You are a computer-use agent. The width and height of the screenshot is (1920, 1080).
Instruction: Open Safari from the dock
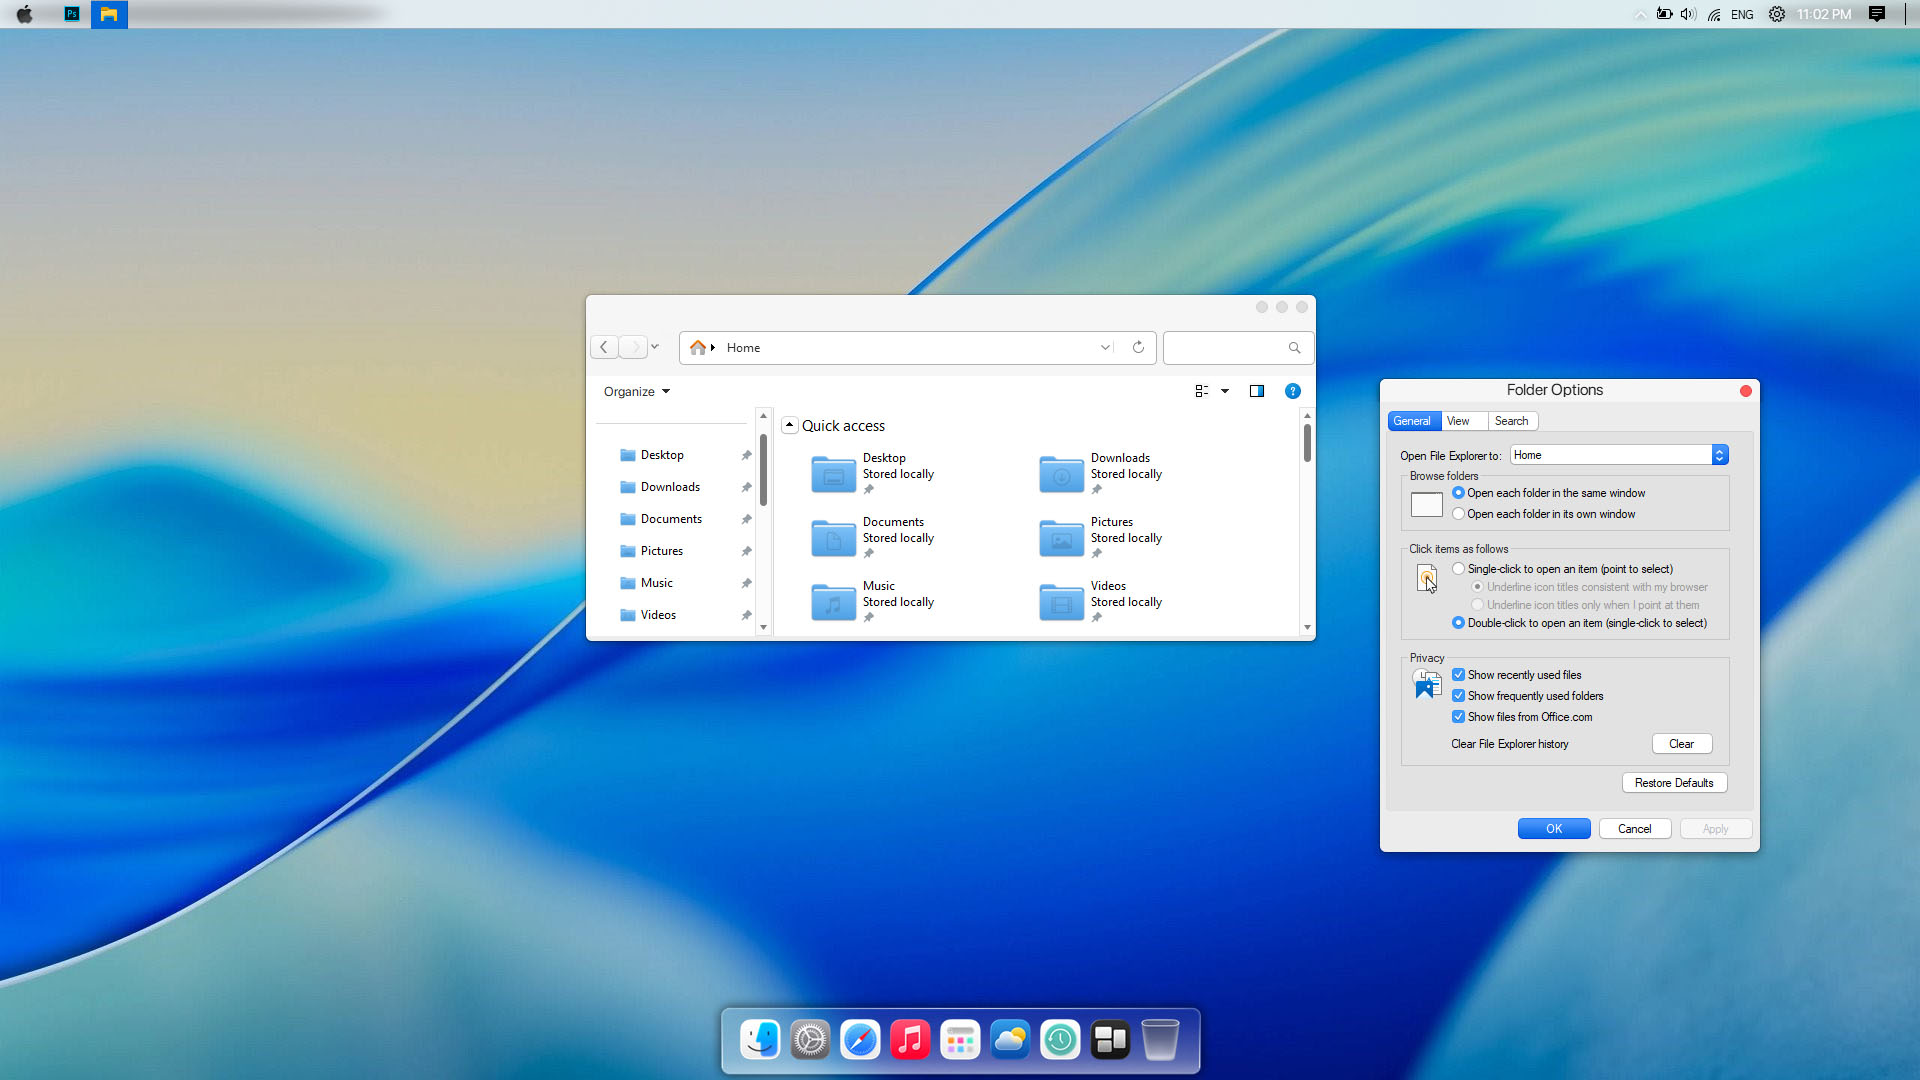click(860, 1040)
